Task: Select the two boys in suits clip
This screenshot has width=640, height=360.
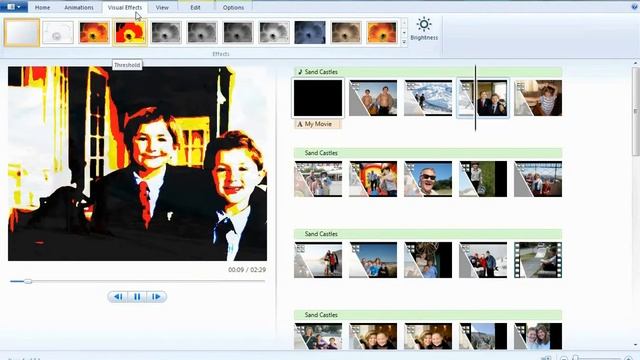Action: click(x=483, y=98)
